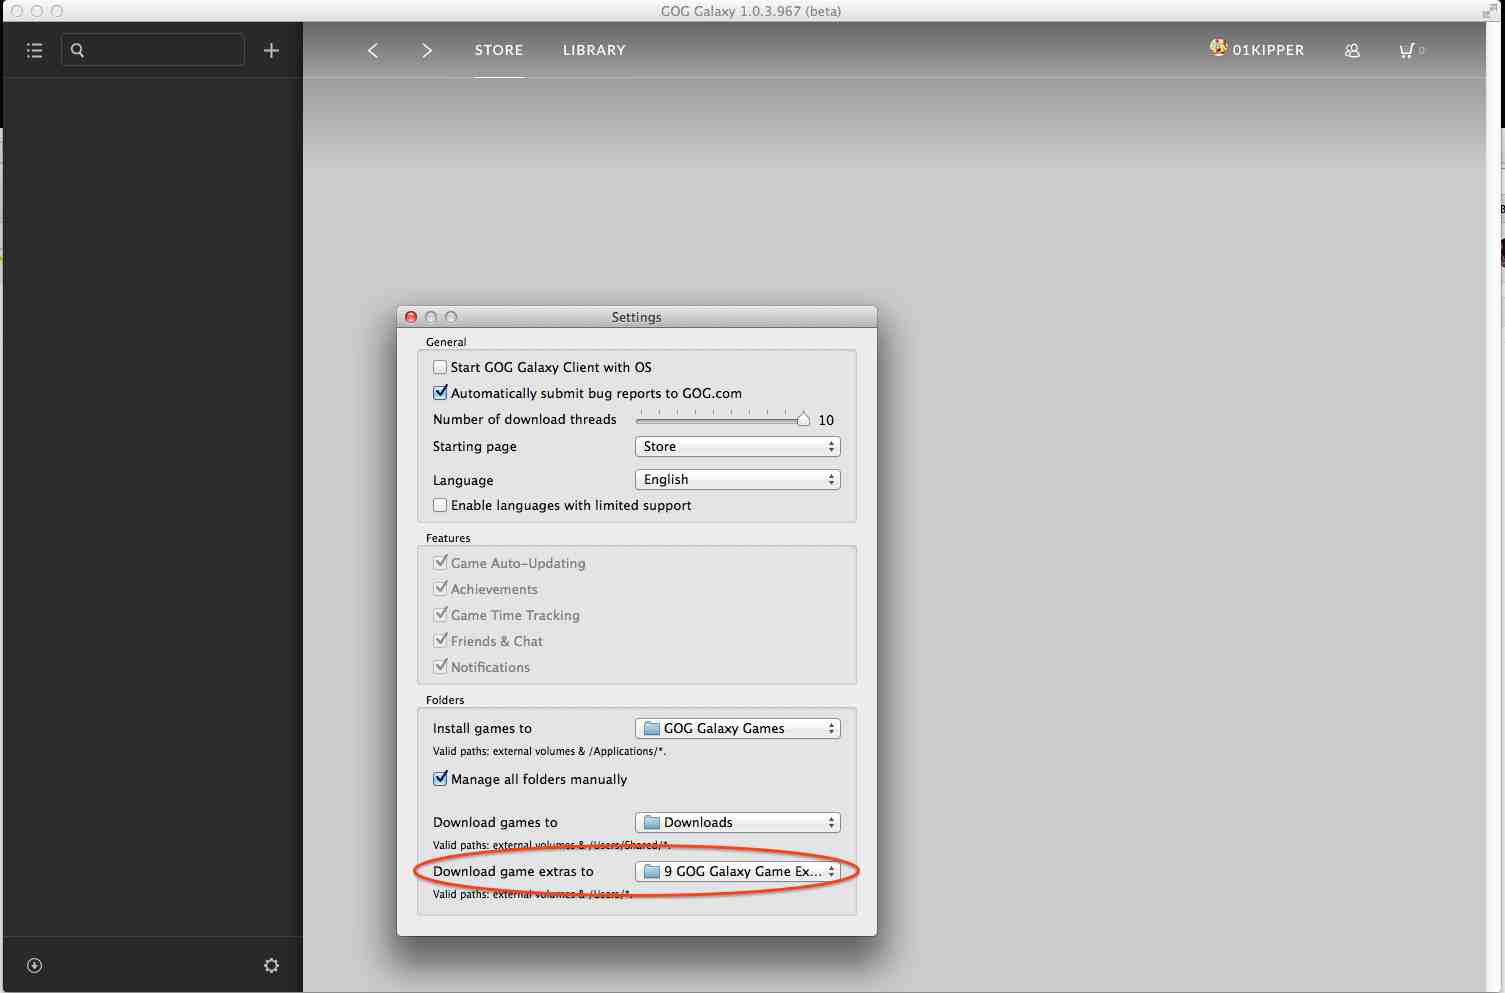Click the Features section heading
1505x993 pixels.
coord(448,538)
